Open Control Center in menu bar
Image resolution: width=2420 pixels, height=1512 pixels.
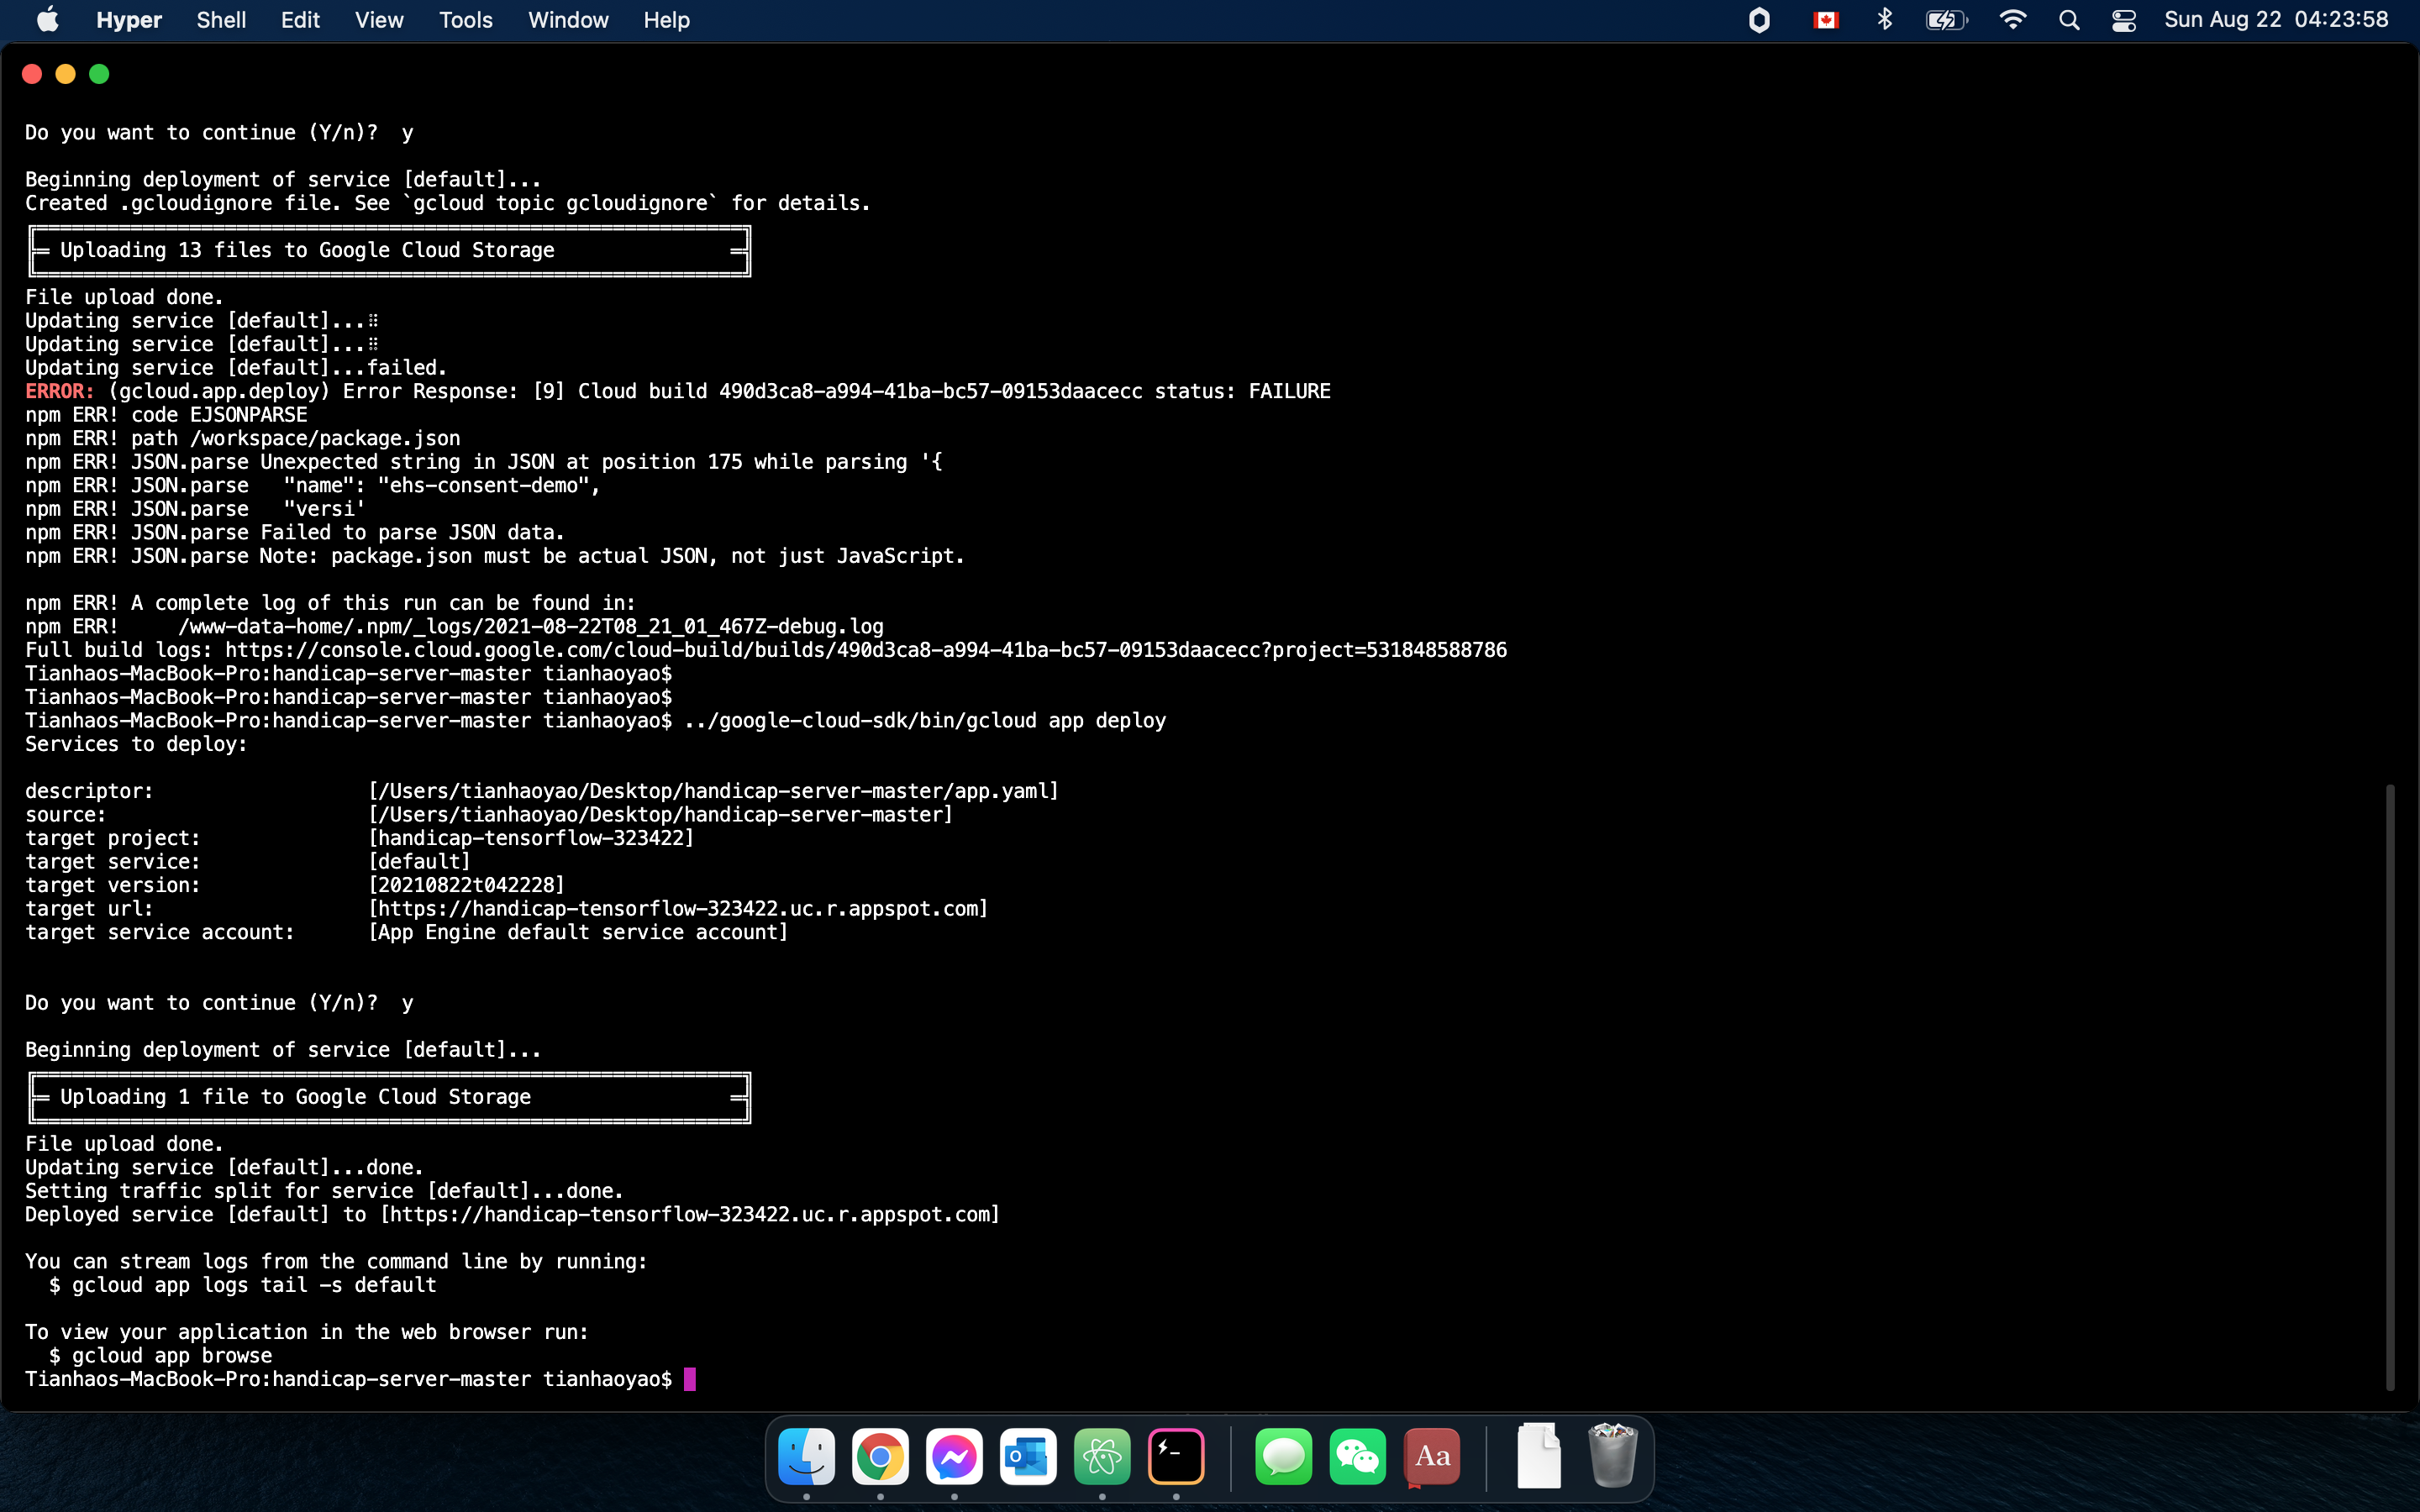click(2124, 20)
